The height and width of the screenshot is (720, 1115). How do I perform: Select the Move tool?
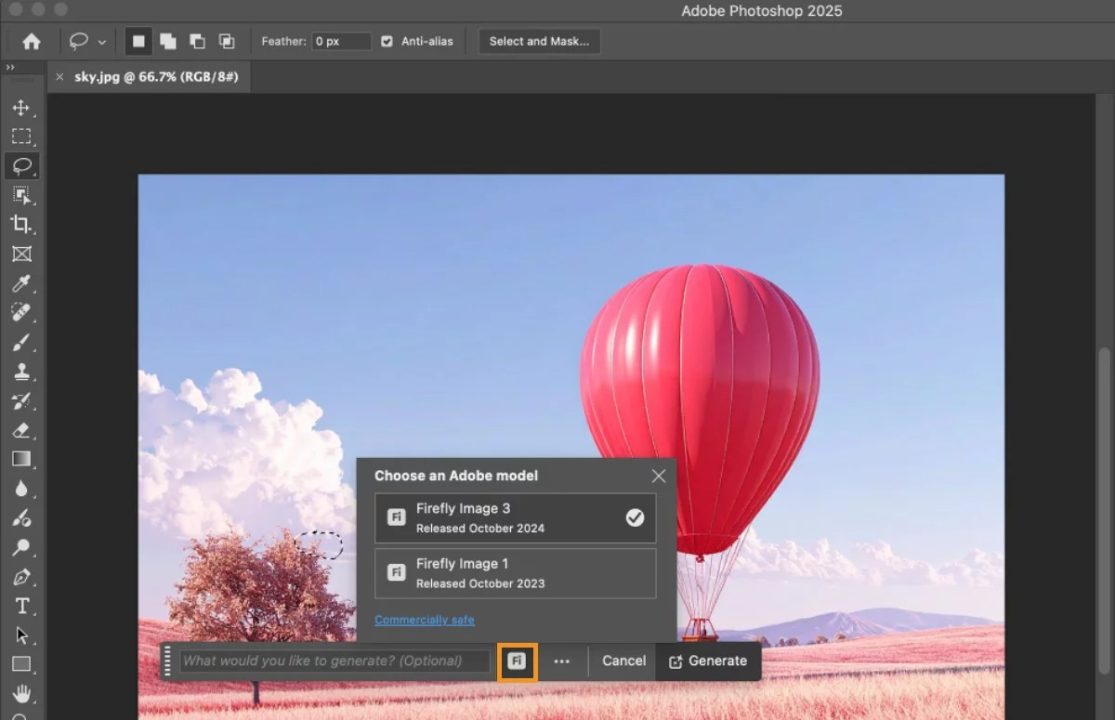tap(21, 108)
